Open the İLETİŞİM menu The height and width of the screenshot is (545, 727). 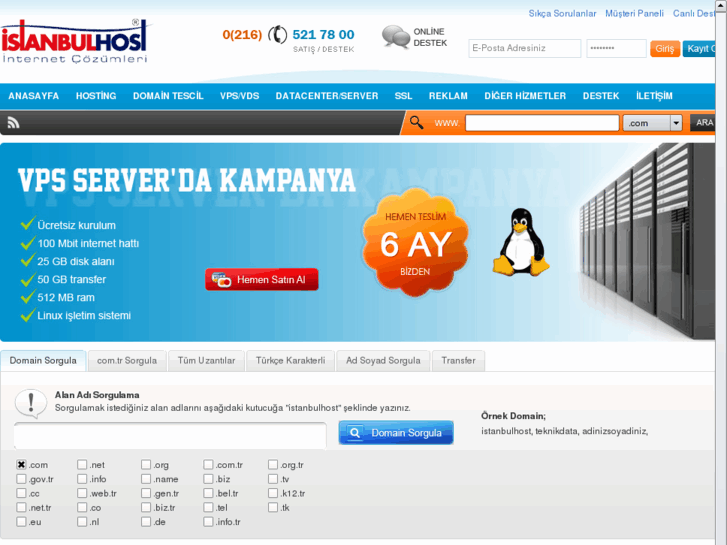(654, 96)
